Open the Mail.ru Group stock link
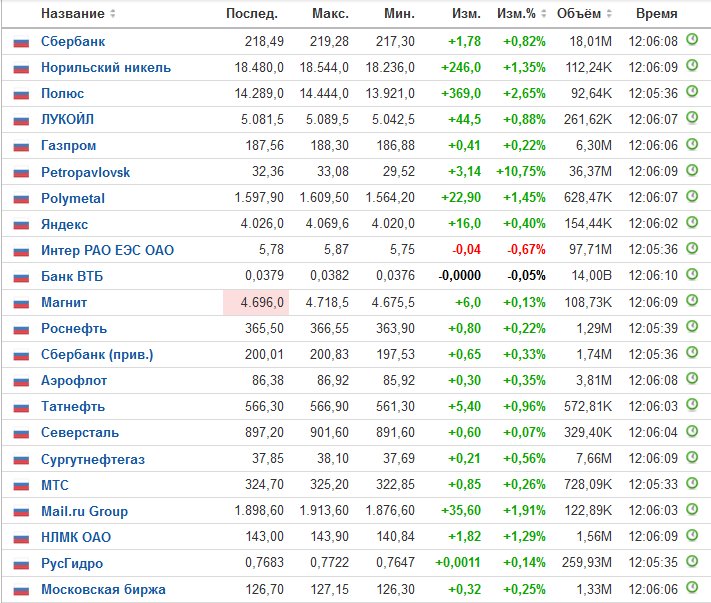This screenshot has width=711, height=603. point(84,511)
